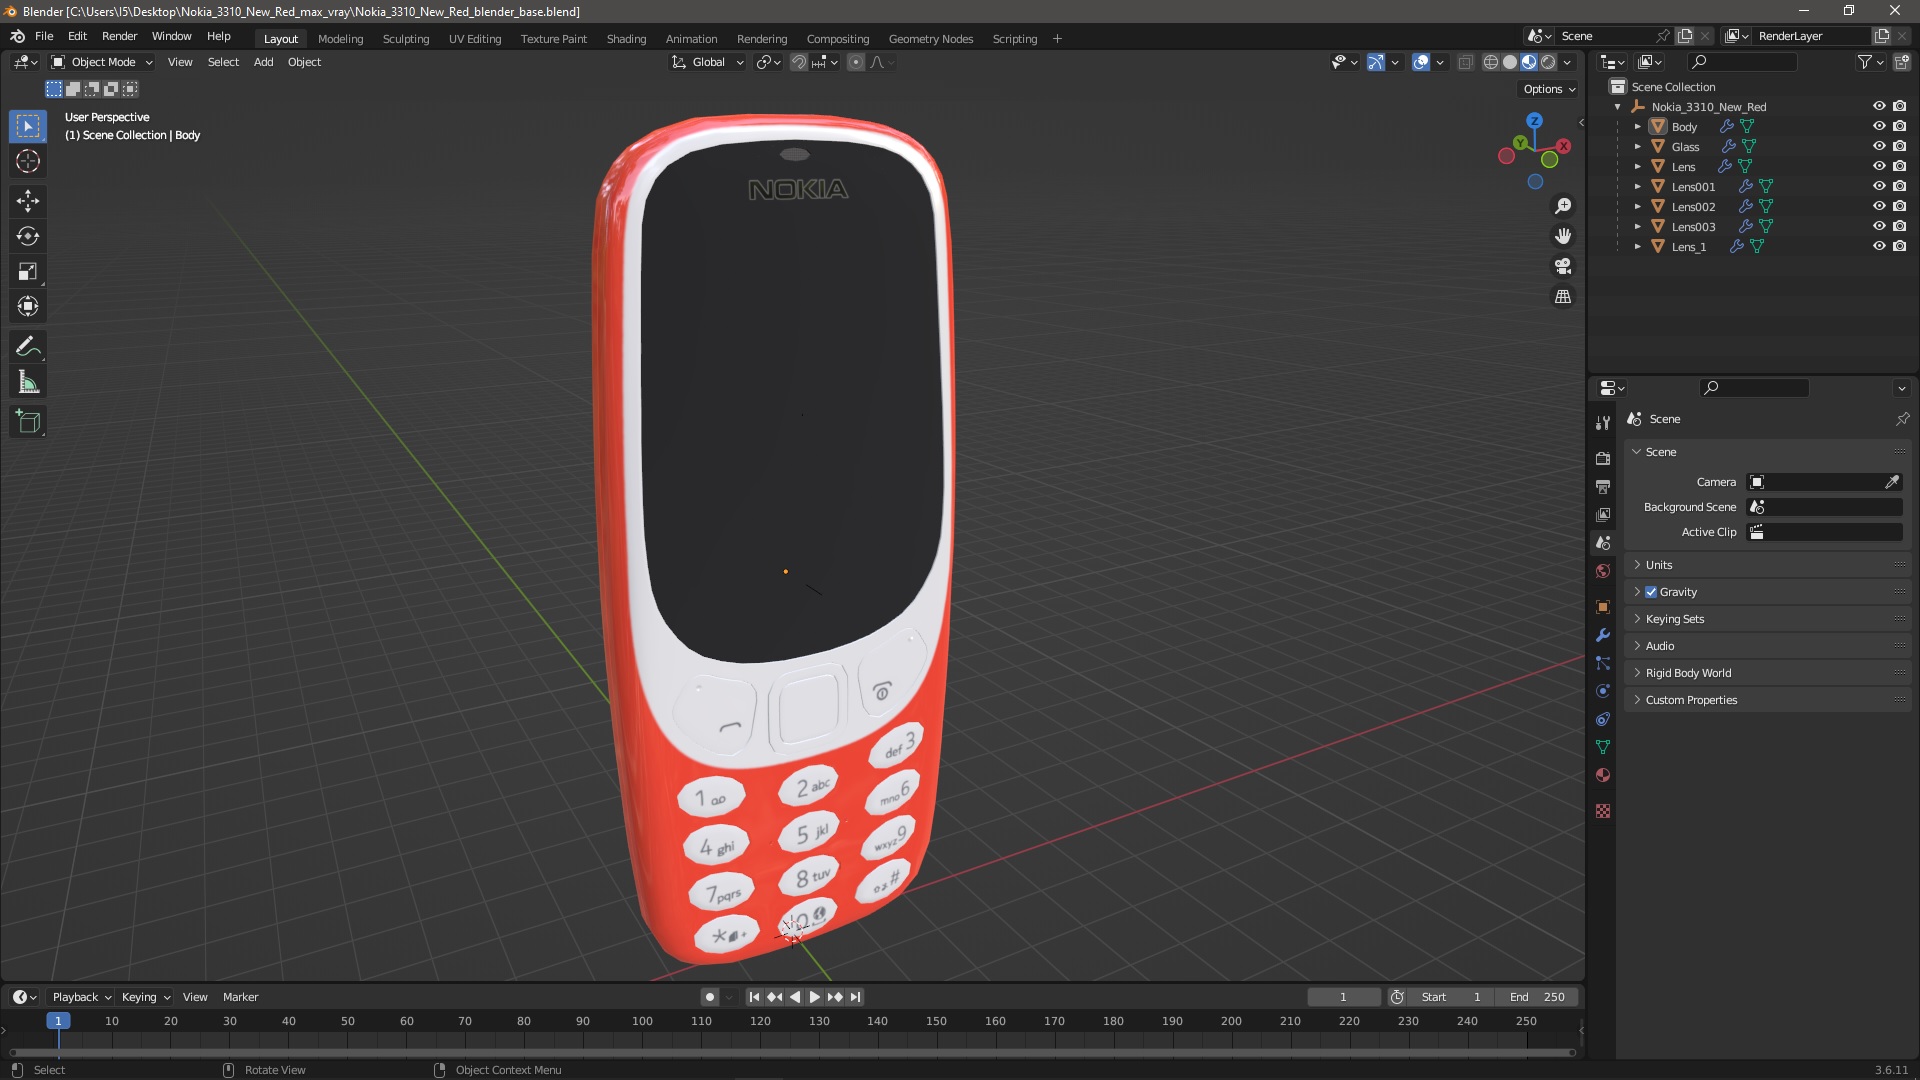This screenshot has width=1920, height=1080.
Task: Click the Object menu in header
Action: pos(305,62)
